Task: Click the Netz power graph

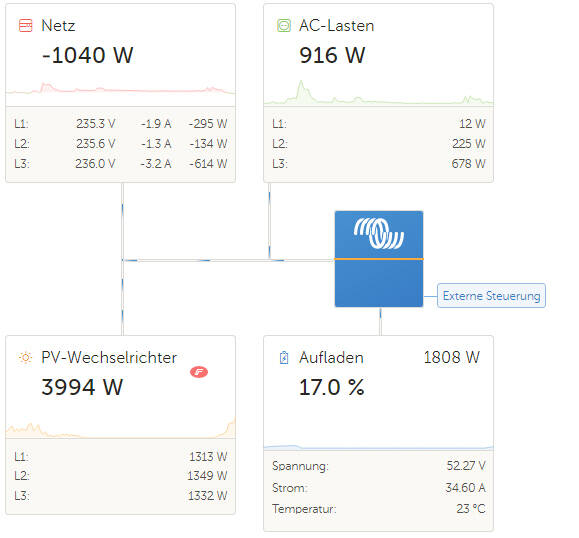Action: [120, 89]
